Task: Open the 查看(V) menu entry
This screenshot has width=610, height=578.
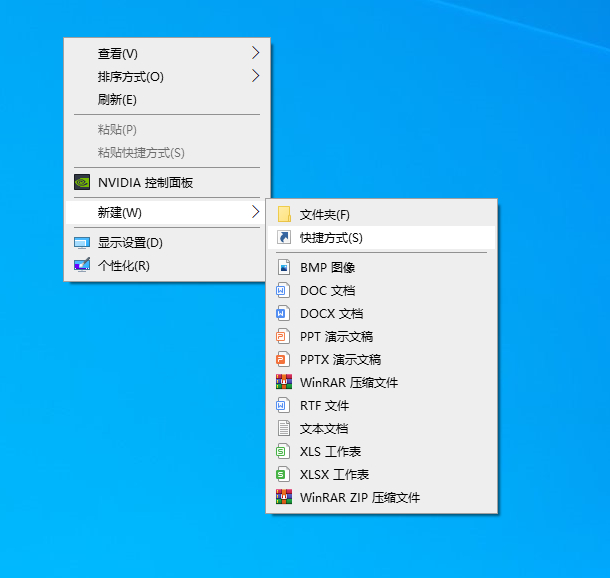Action: click(x=167, y=53)
